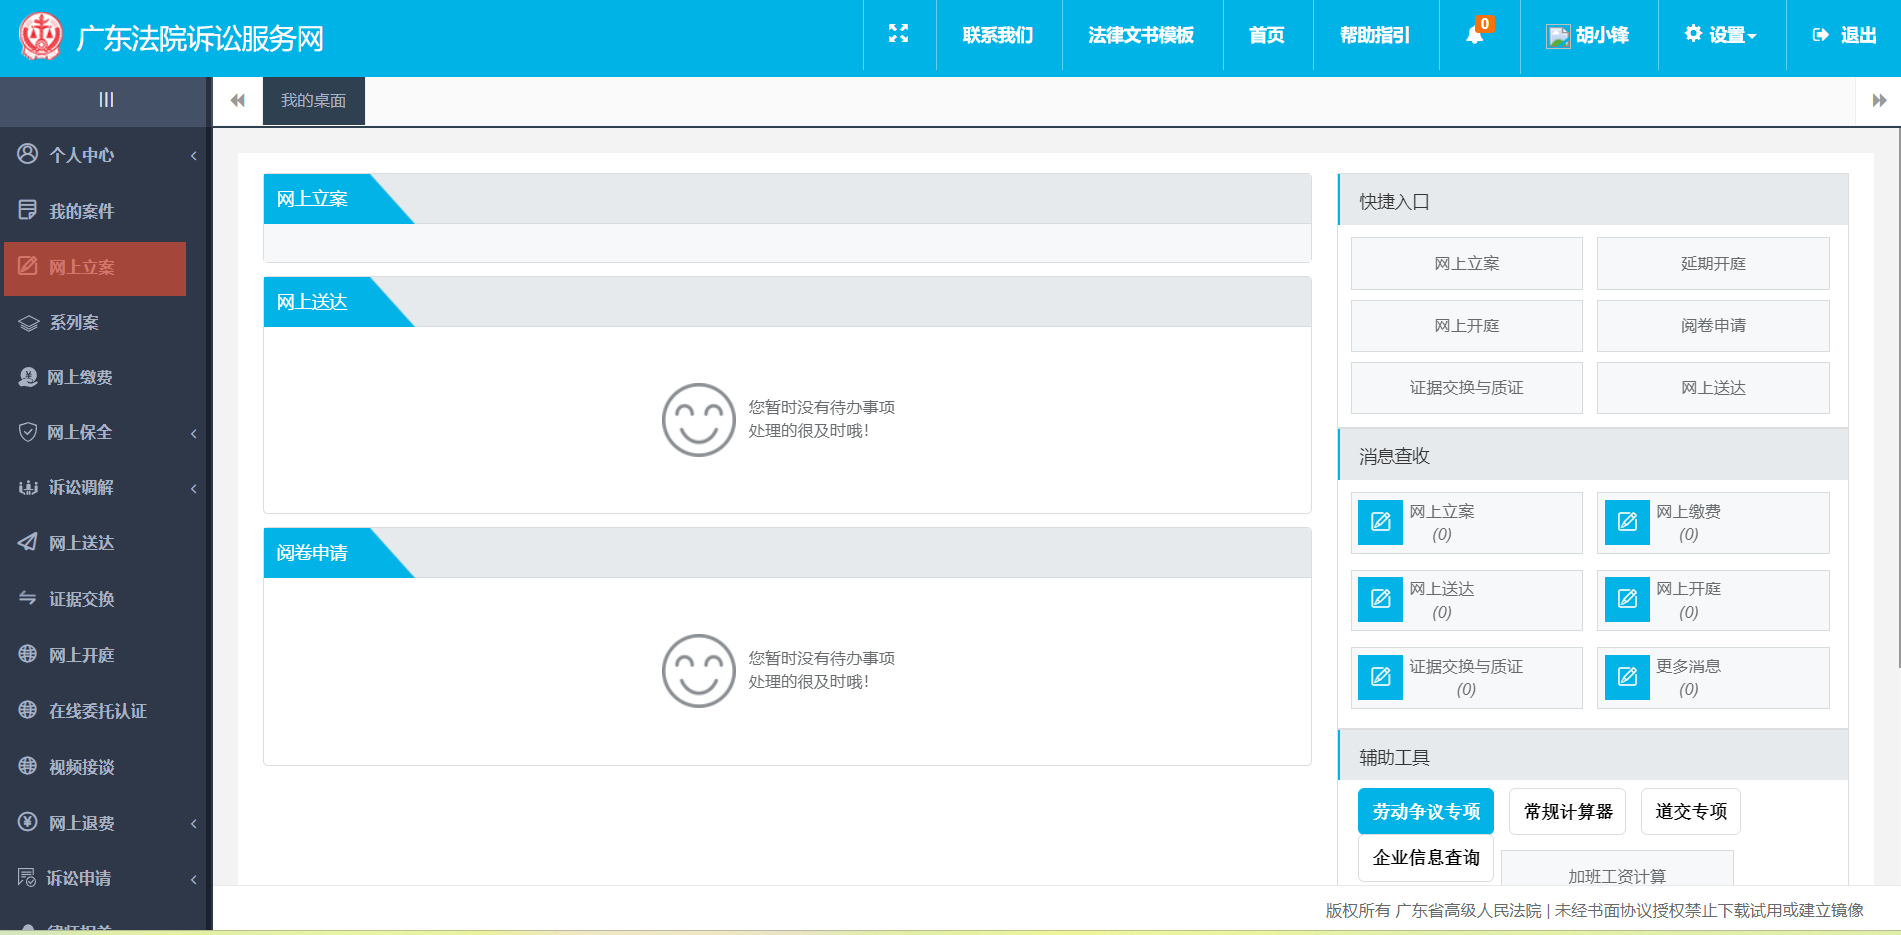The width and height of the screenshot is (1901, 935).
Task: Click the 网上送达 quick entry button
Action: (x=1713, y=387)
